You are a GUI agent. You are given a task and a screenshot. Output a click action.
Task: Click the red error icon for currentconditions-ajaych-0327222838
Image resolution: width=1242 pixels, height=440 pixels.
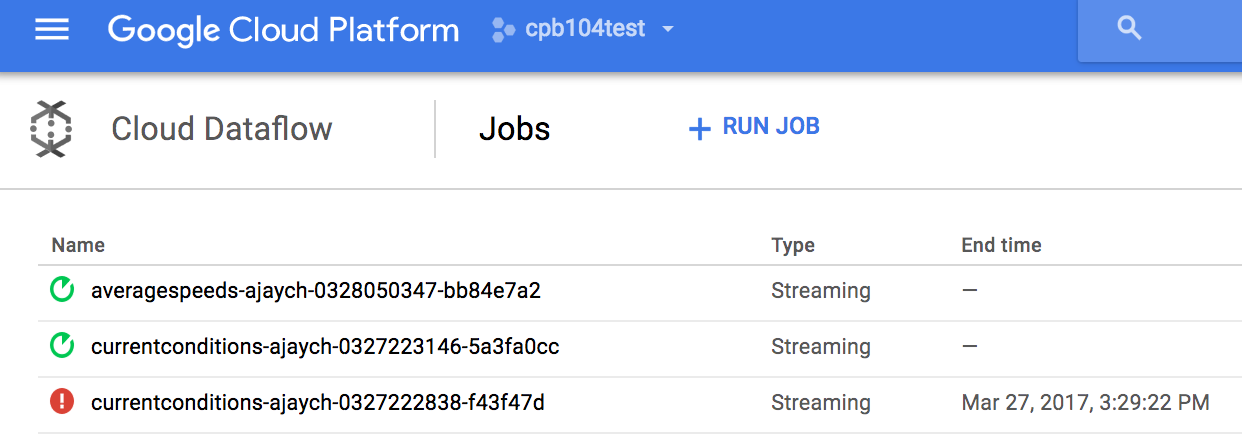pos(62,403)
